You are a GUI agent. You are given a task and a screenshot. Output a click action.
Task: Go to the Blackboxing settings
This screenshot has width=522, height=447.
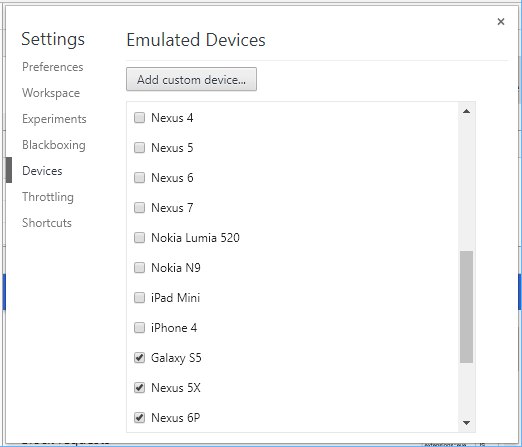[x=54, y=145]
